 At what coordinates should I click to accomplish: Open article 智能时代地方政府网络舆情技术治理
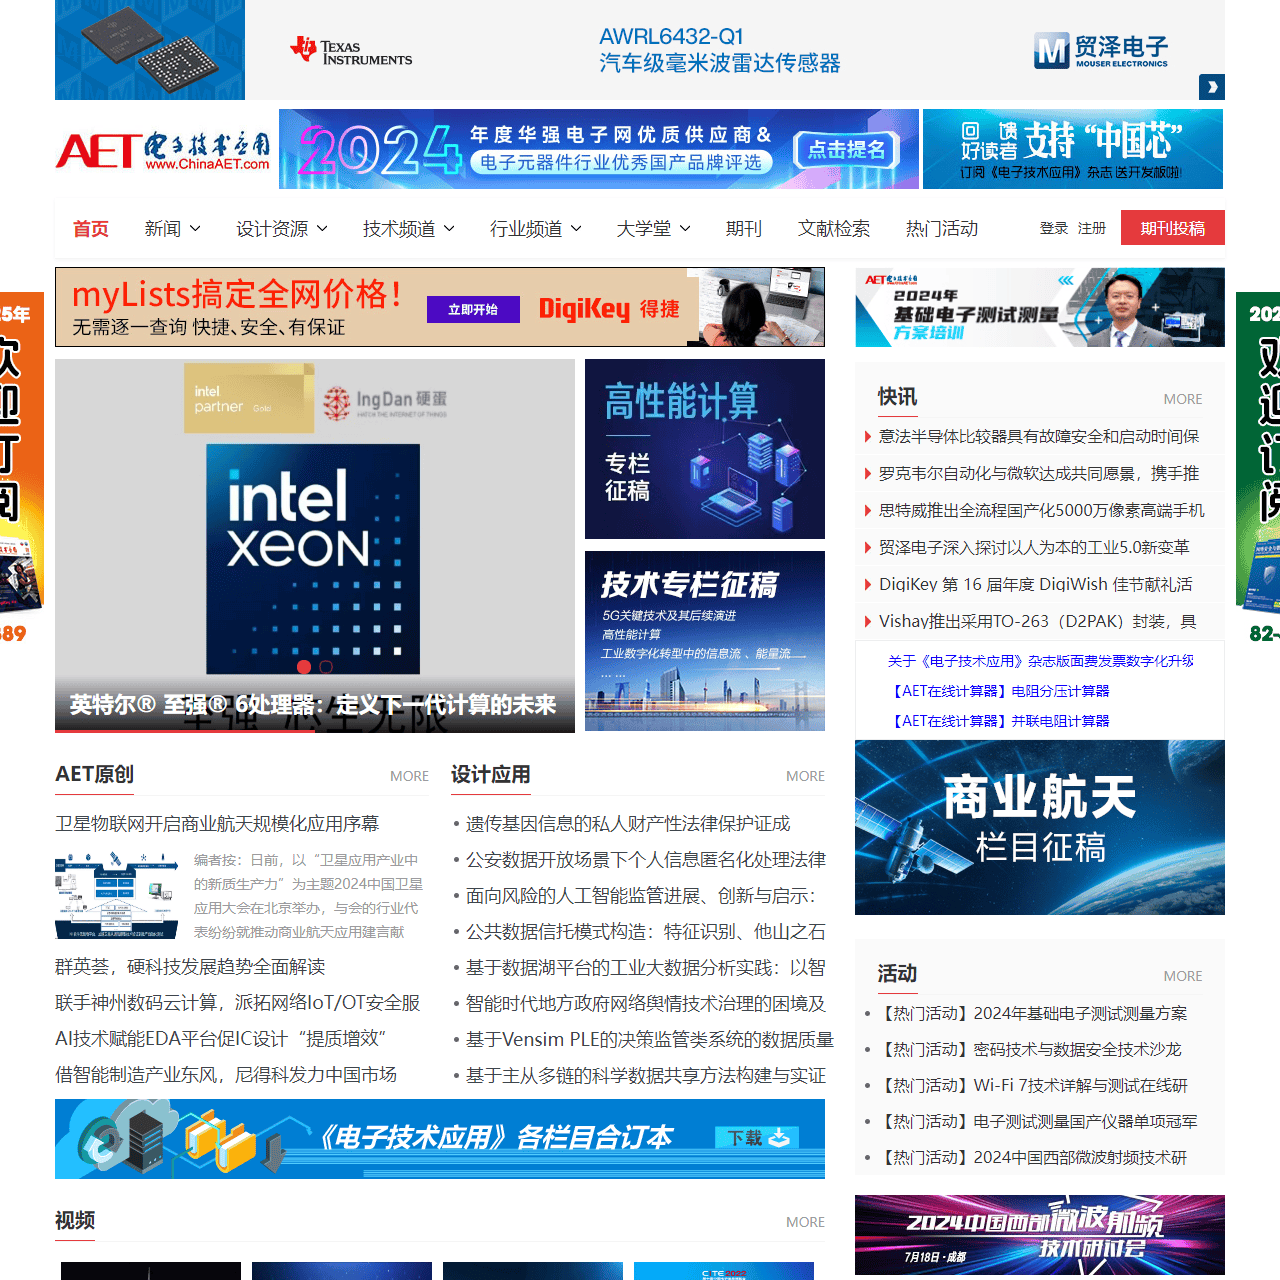[646, 1004]
